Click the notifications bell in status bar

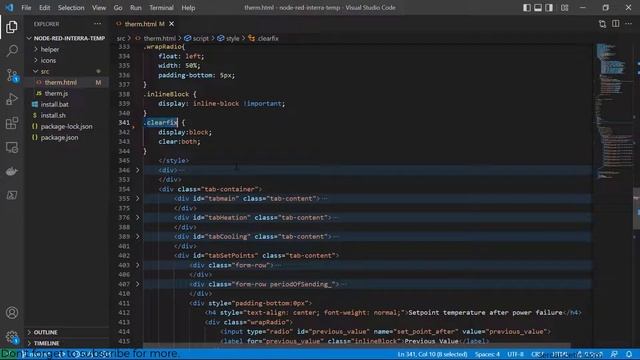click(x=629, y=354)
